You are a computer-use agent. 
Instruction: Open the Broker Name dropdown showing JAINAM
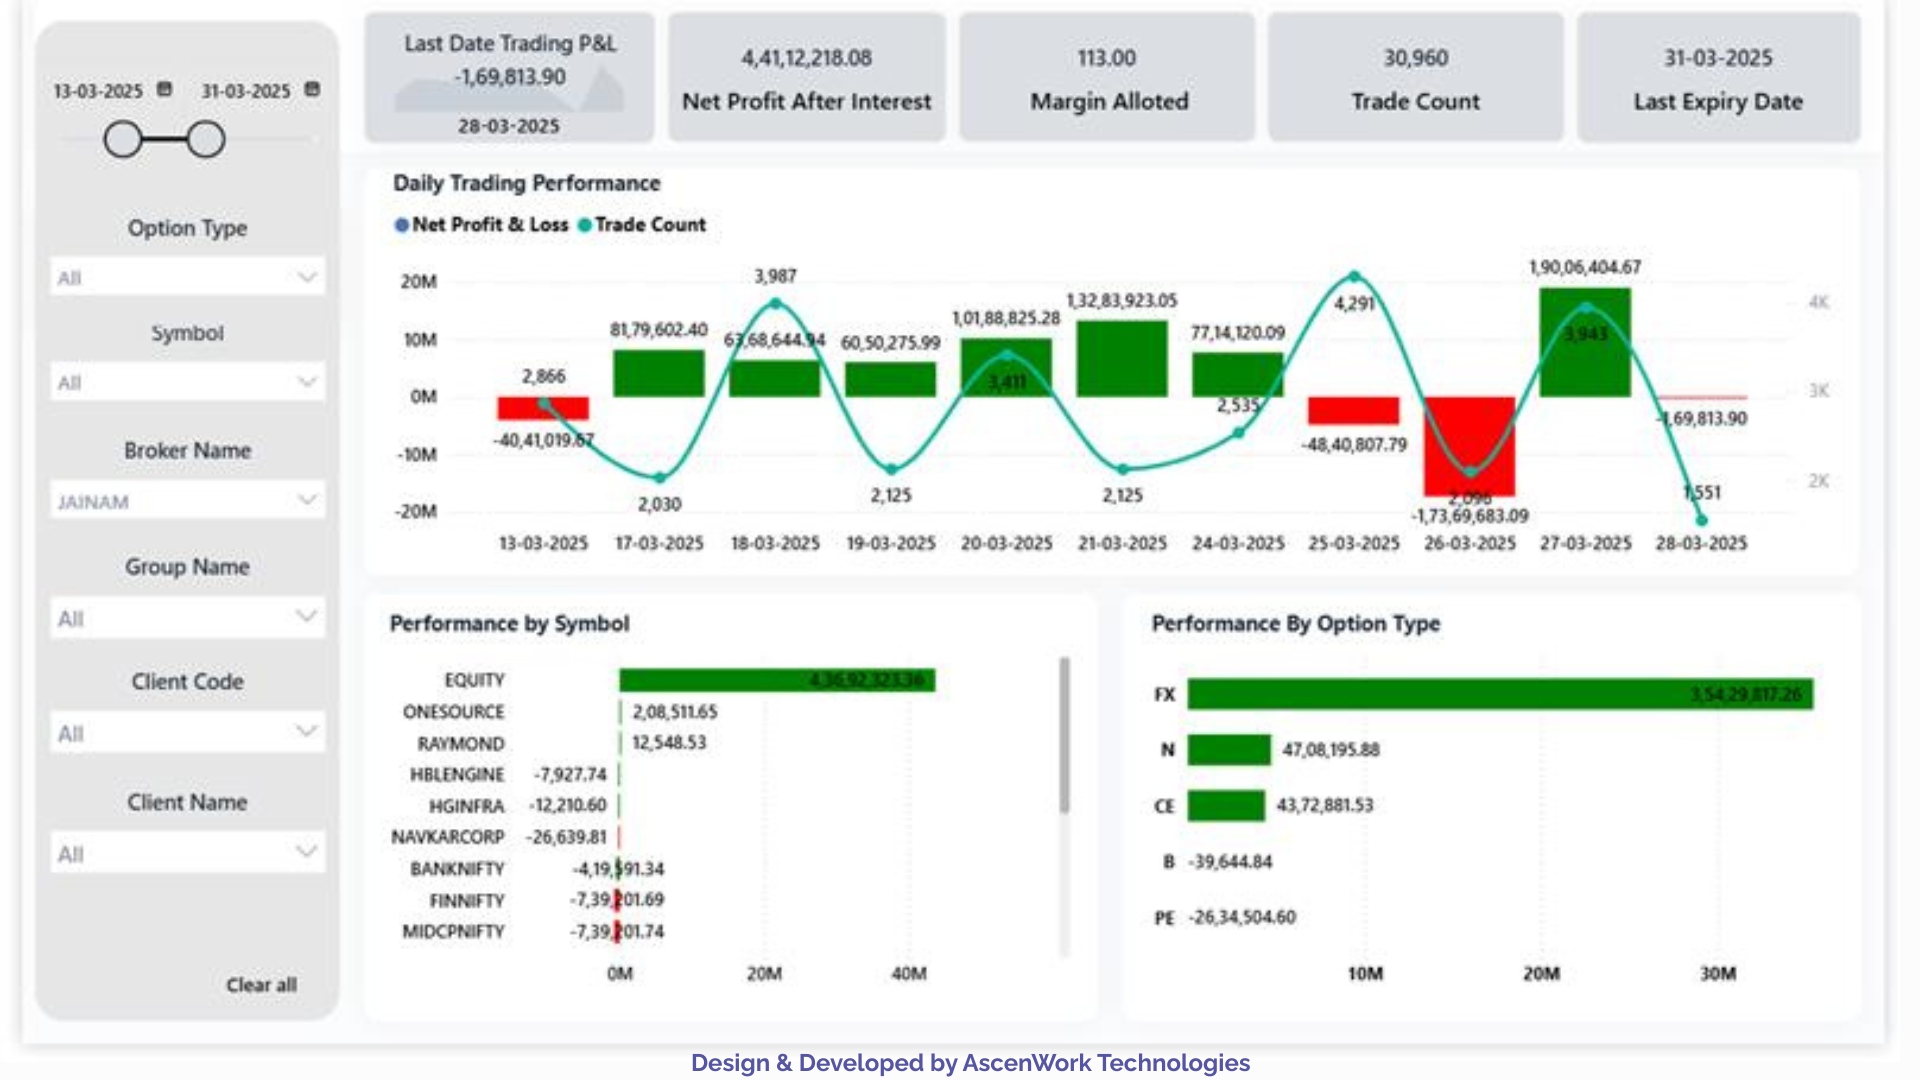click(306, 499)
